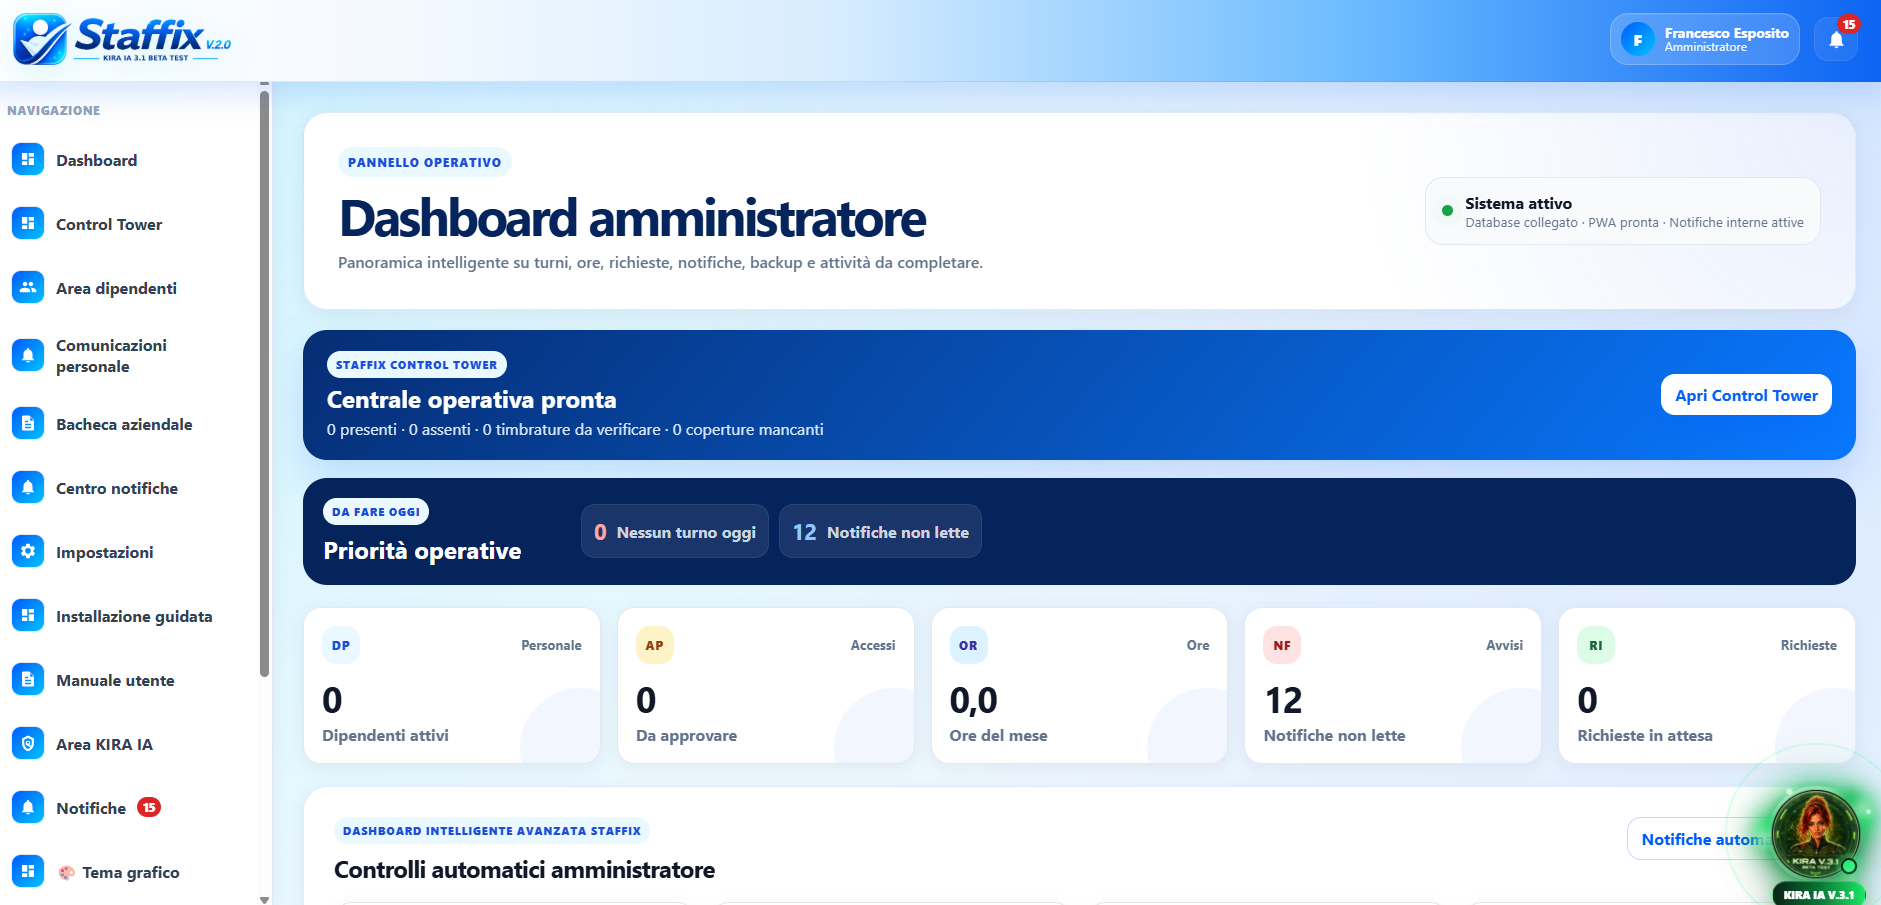This screenshot has width=1881, height=905.
Task: Click the Notifiche bell icon in the sidebar
Action: tap(28, 807)
